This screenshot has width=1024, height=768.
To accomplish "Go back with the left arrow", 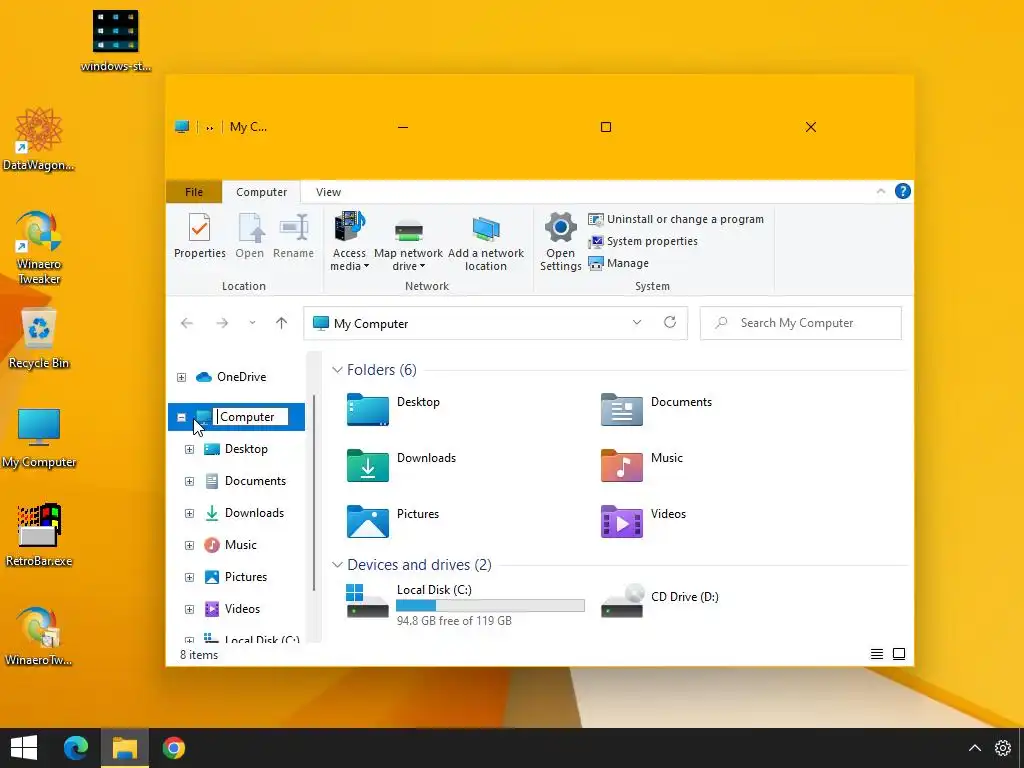I will click(187, 323).
